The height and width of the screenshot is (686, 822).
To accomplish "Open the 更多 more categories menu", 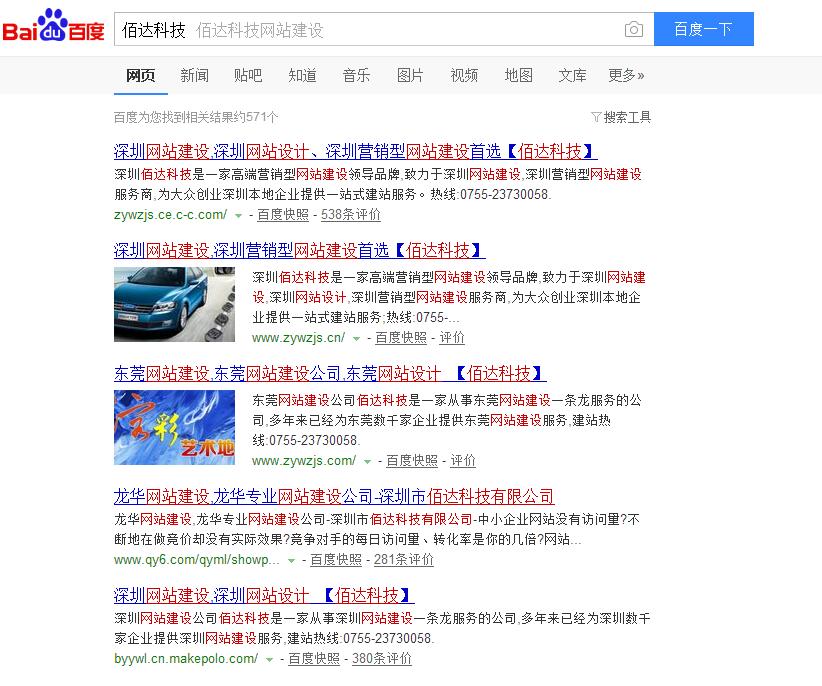I will click(x=626, y=75).
